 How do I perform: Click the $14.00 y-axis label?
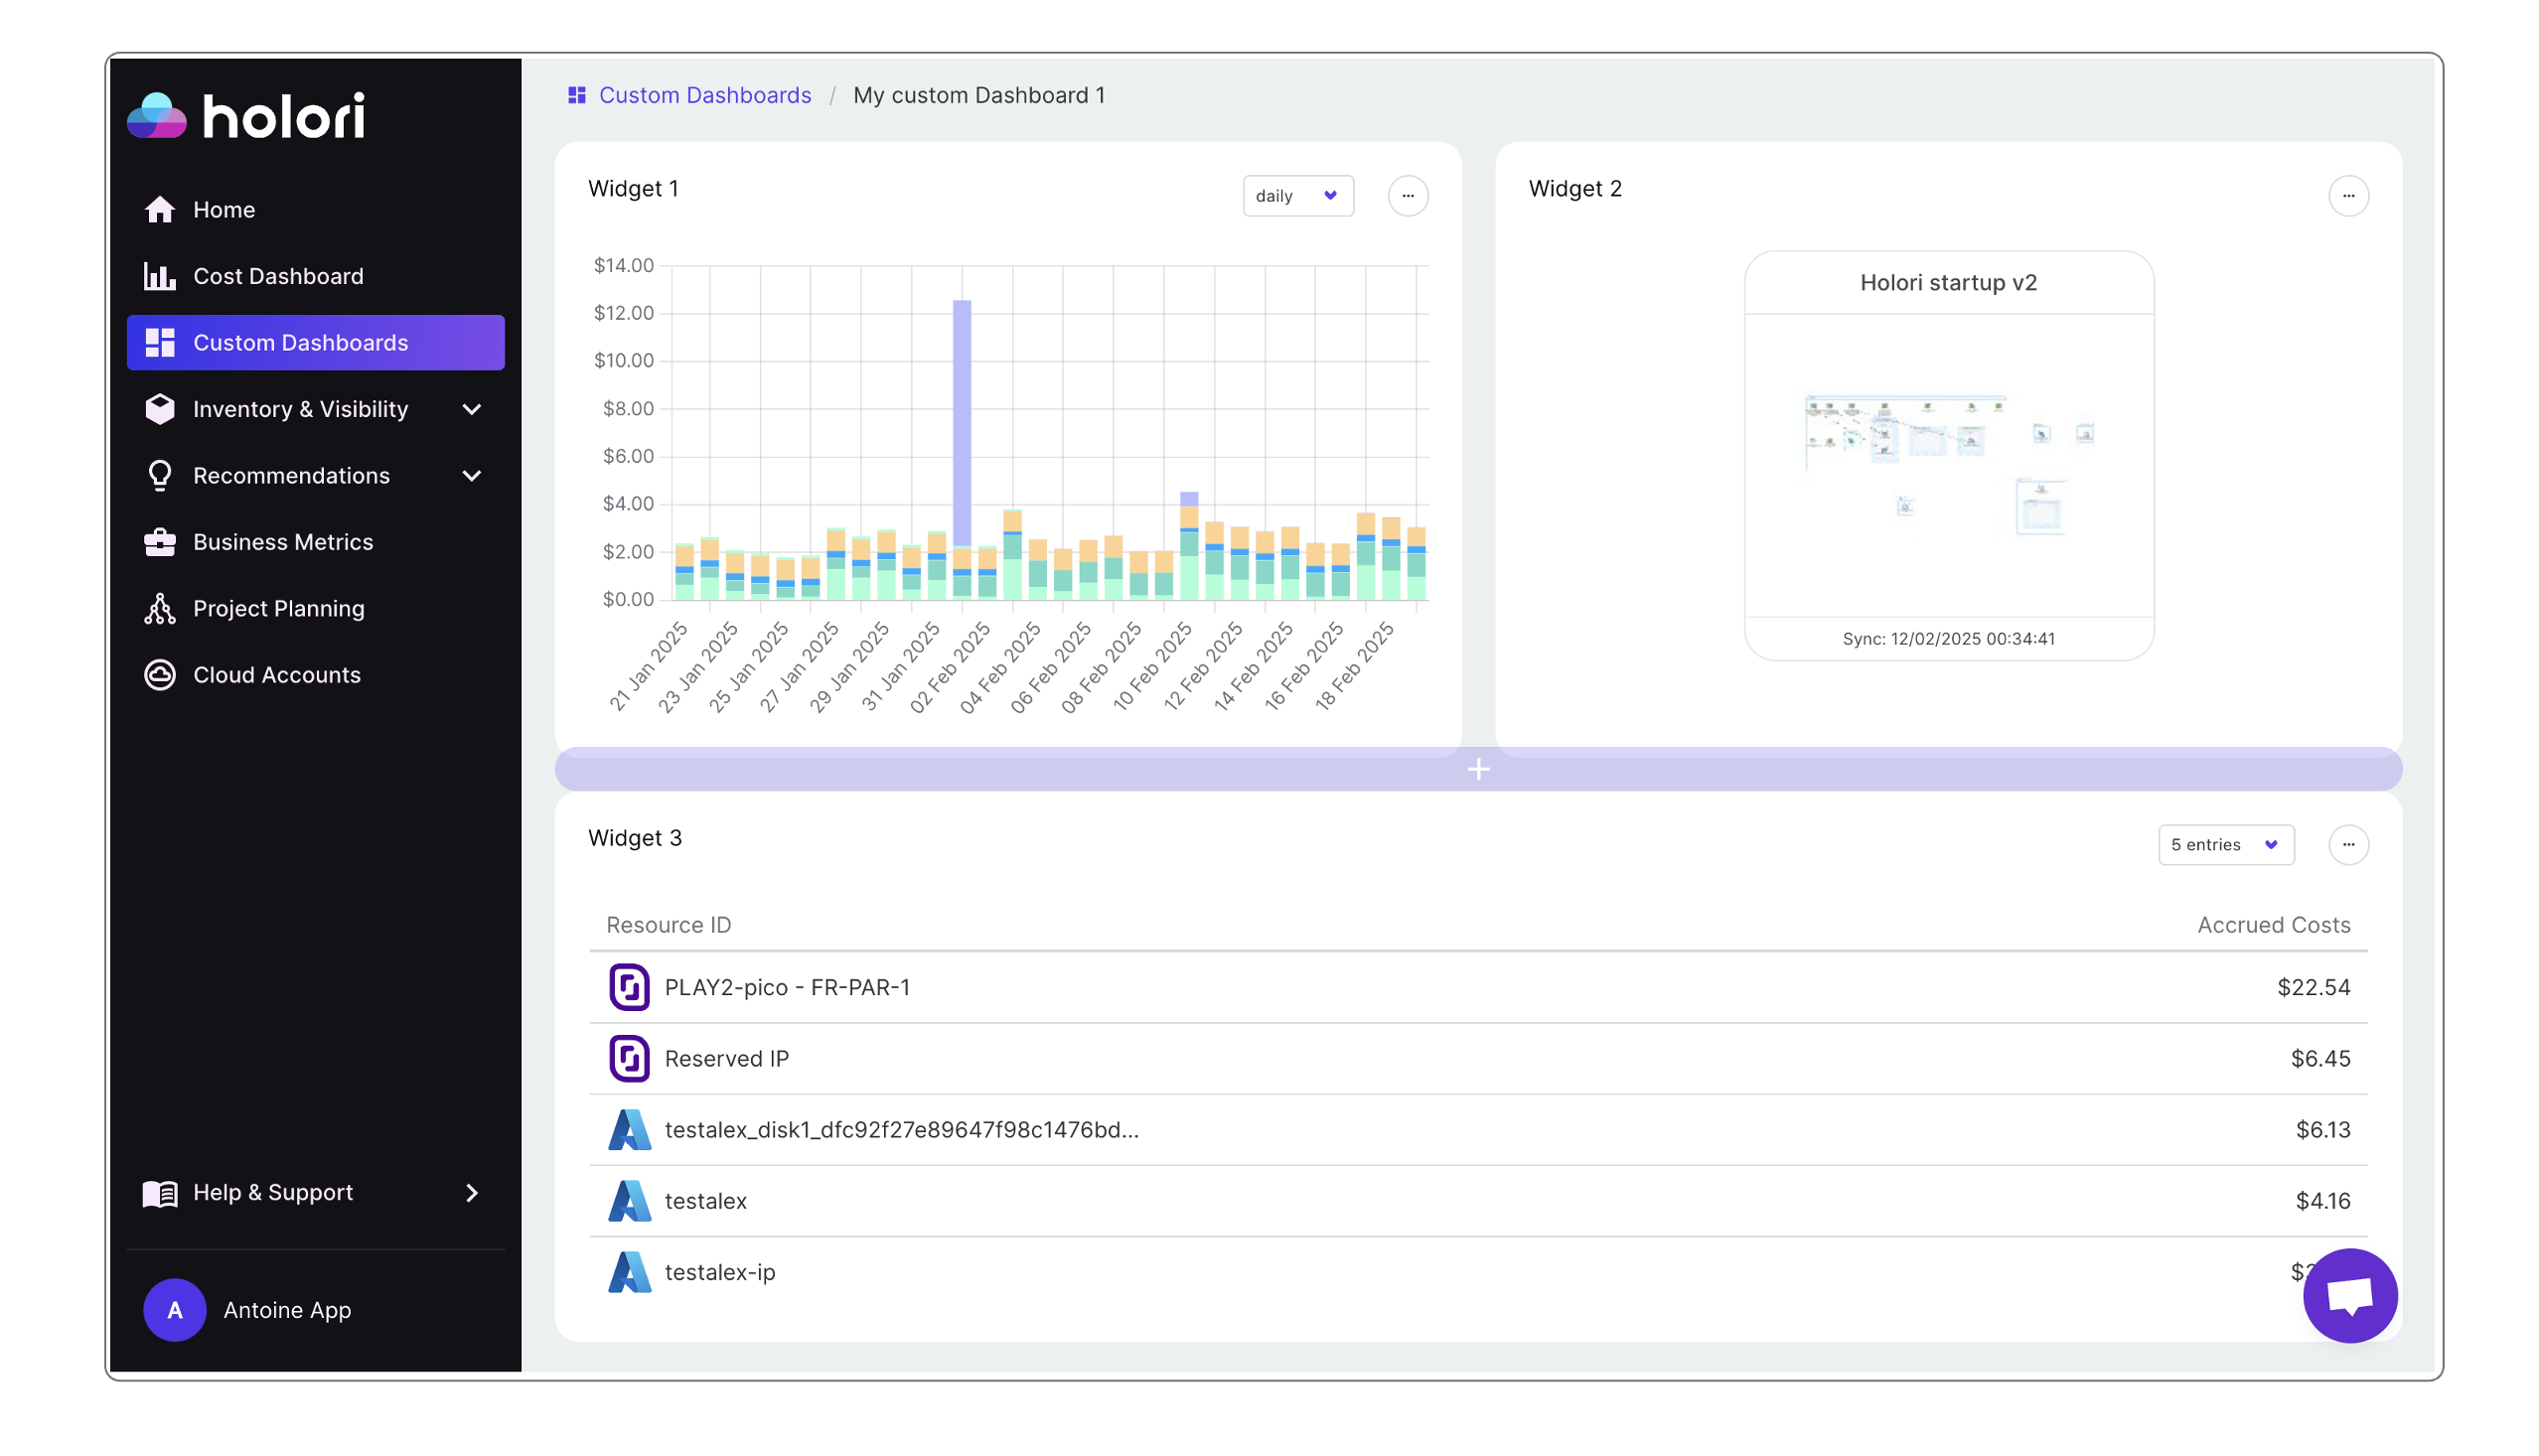tap(623, 266)
